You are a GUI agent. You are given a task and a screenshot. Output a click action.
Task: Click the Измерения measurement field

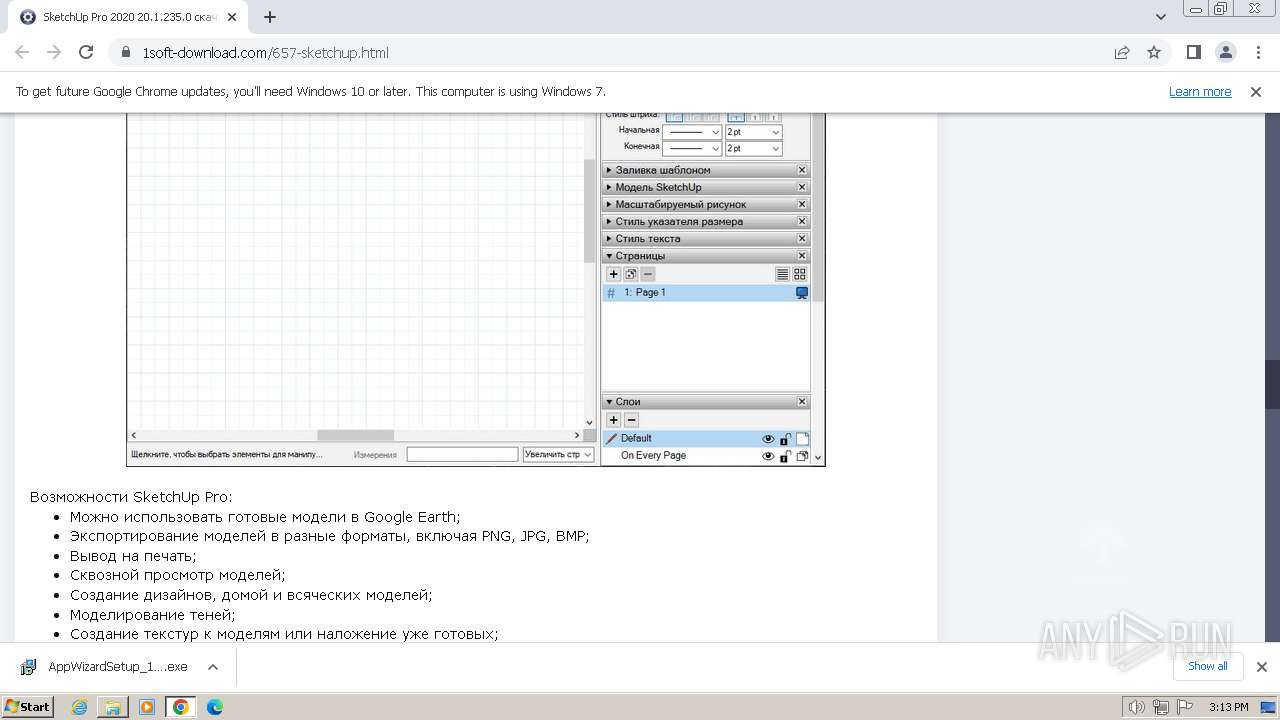[462, 454]
